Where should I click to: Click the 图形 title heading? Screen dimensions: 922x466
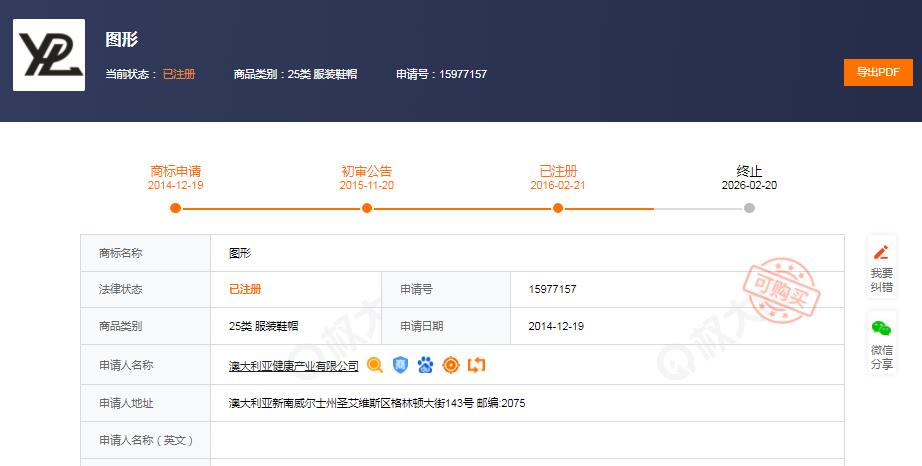122,39
